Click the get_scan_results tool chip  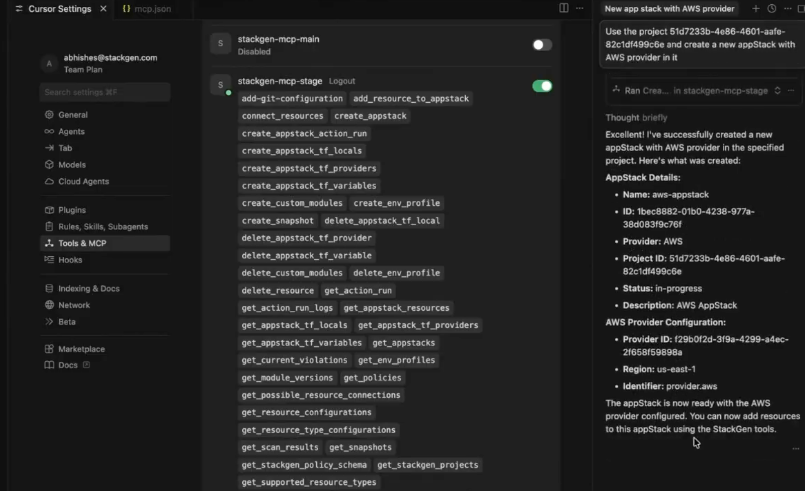[x=280, y=448]
